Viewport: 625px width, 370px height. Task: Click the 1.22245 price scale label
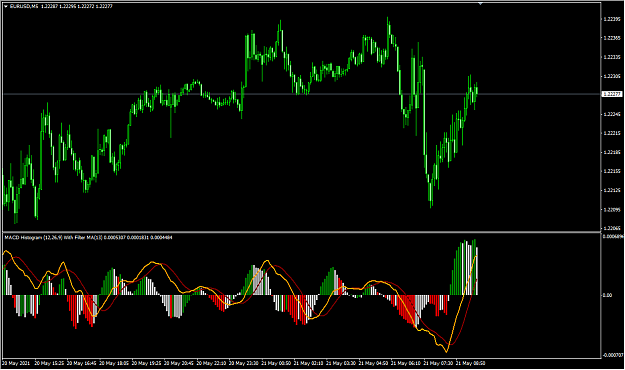[612, 114]
